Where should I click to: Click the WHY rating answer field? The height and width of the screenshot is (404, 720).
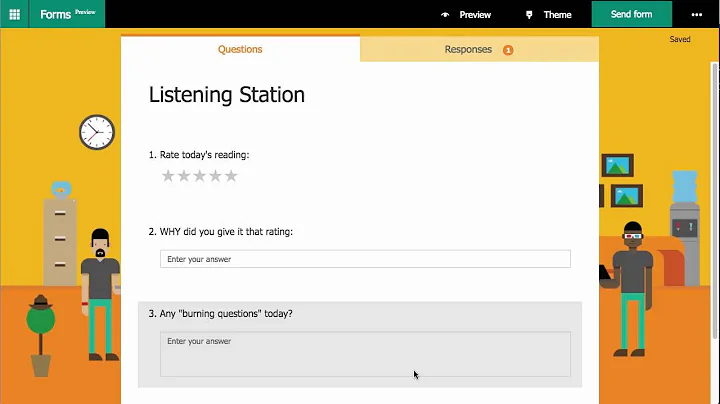(x=365, y=259)
